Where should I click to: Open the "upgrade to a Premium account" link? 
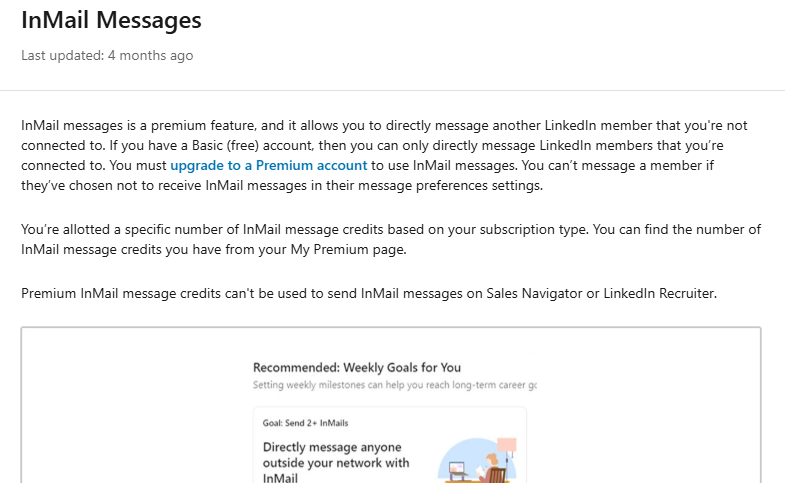point(268,166)
